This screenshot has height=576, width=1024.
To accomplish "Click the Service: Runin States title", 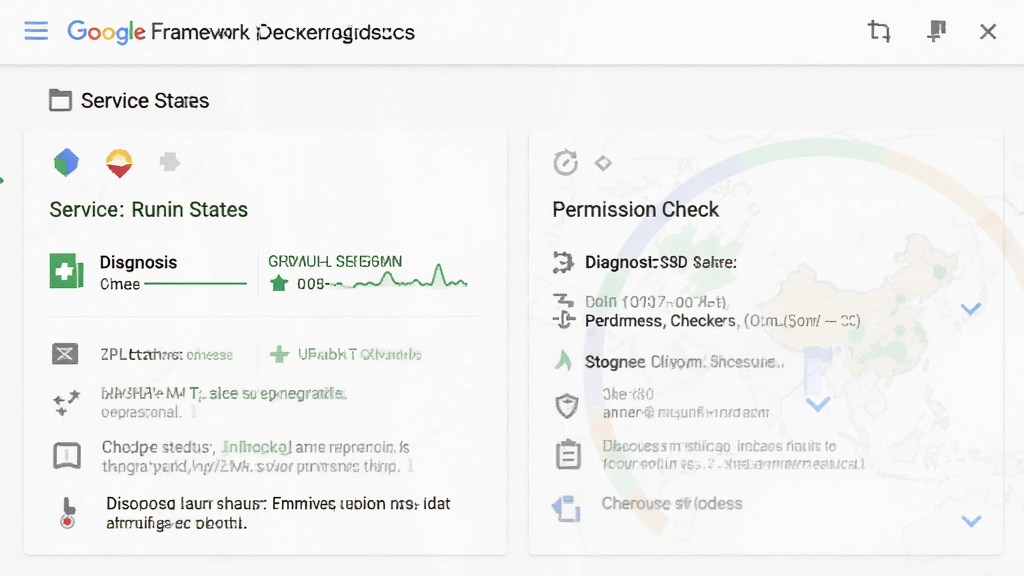I will point(149,210).
